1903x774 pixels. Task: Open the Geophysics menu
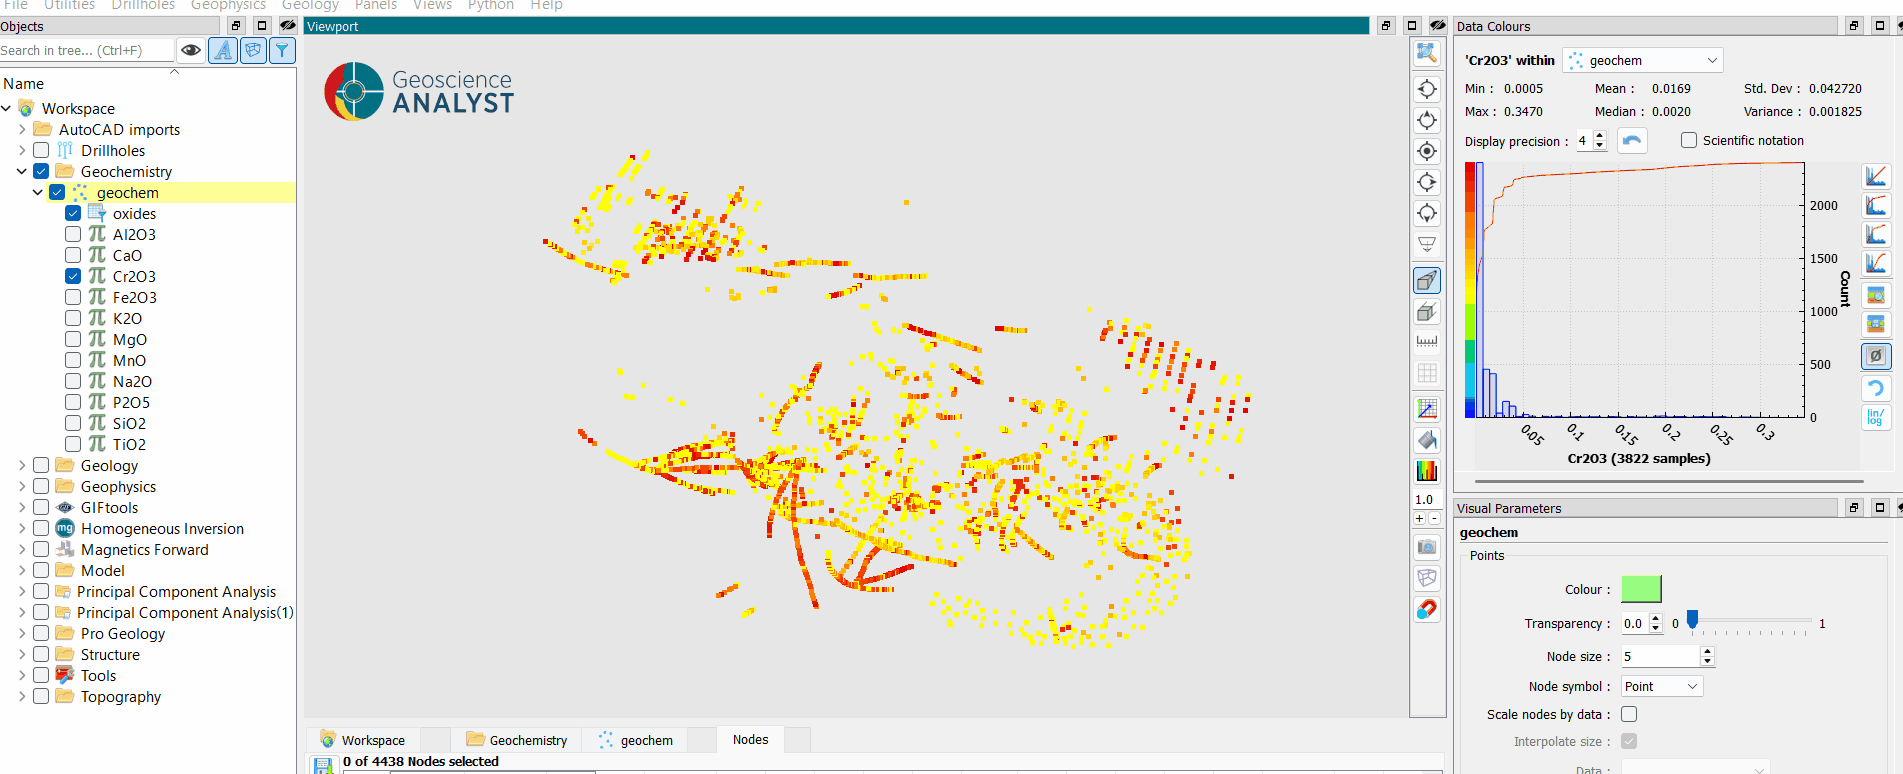(228, 6)
